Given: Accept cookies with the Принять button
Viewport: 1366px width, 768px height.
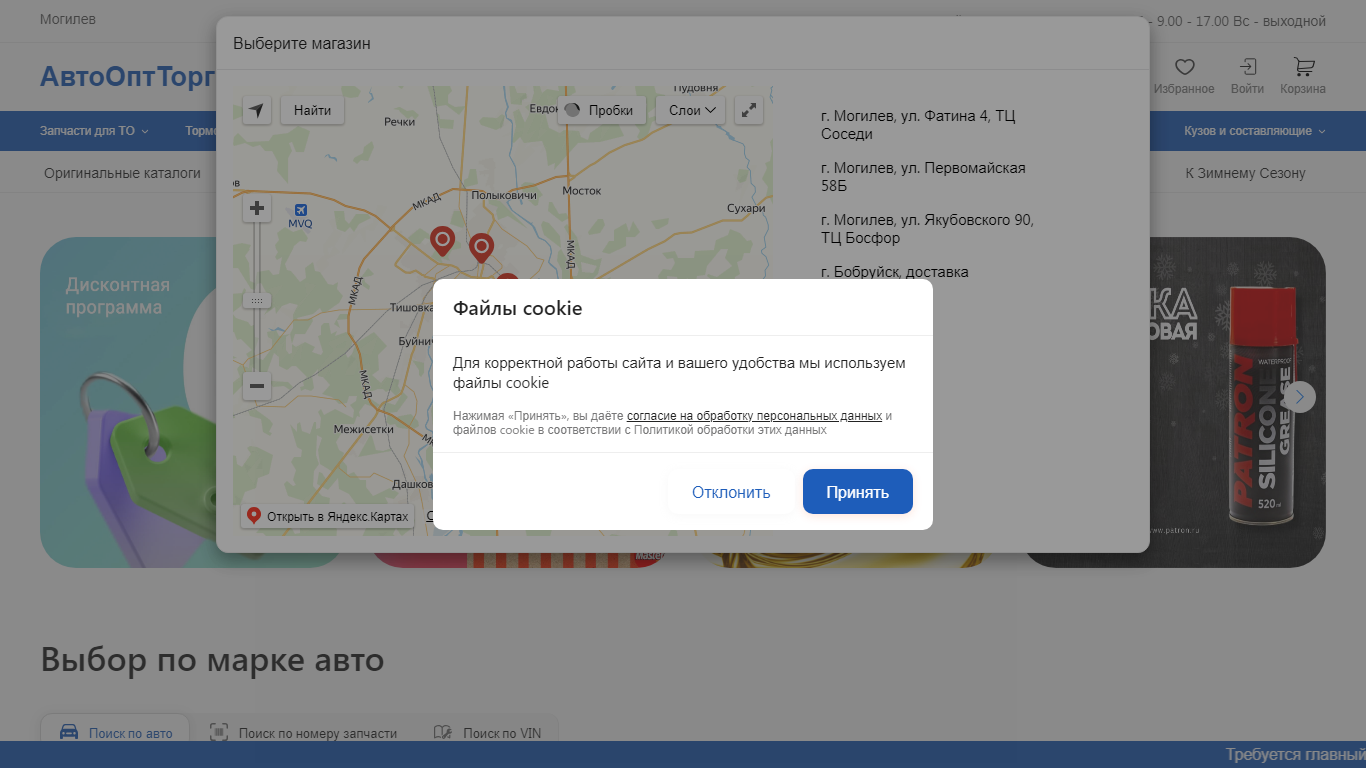Looking at the screenshot, I should point(857,492).
